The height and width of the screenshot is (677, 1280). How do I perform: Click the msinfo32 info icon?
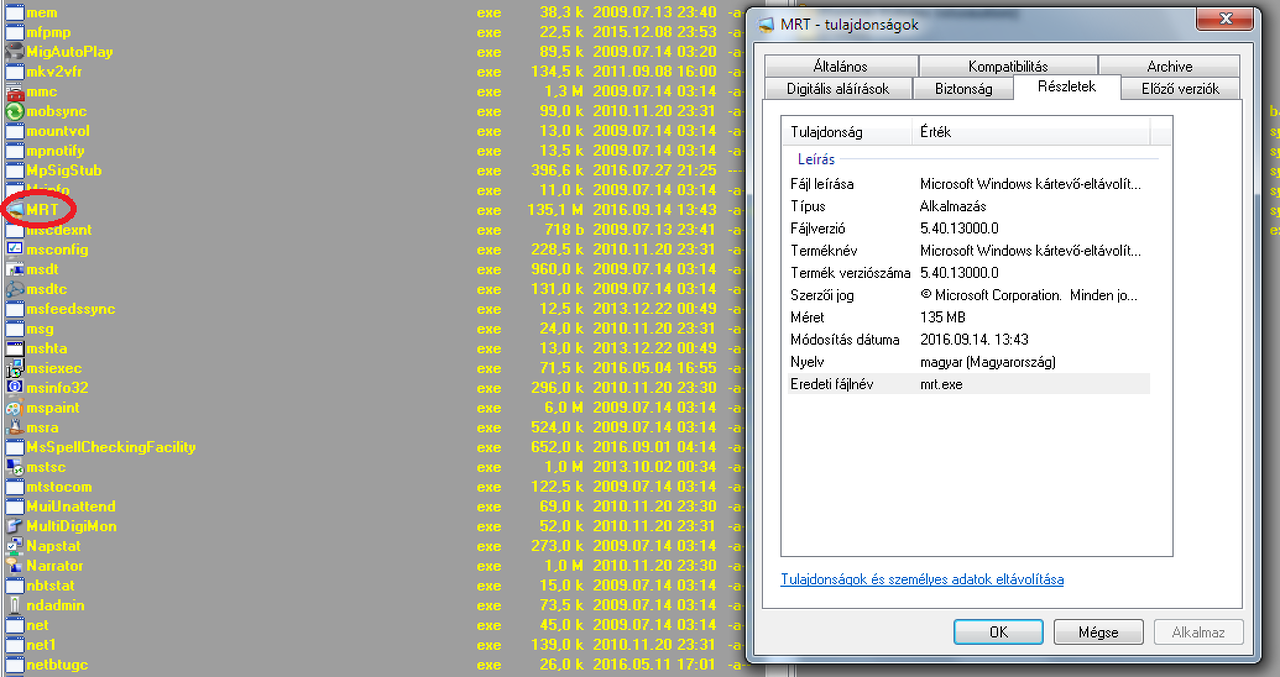[14, 388]
